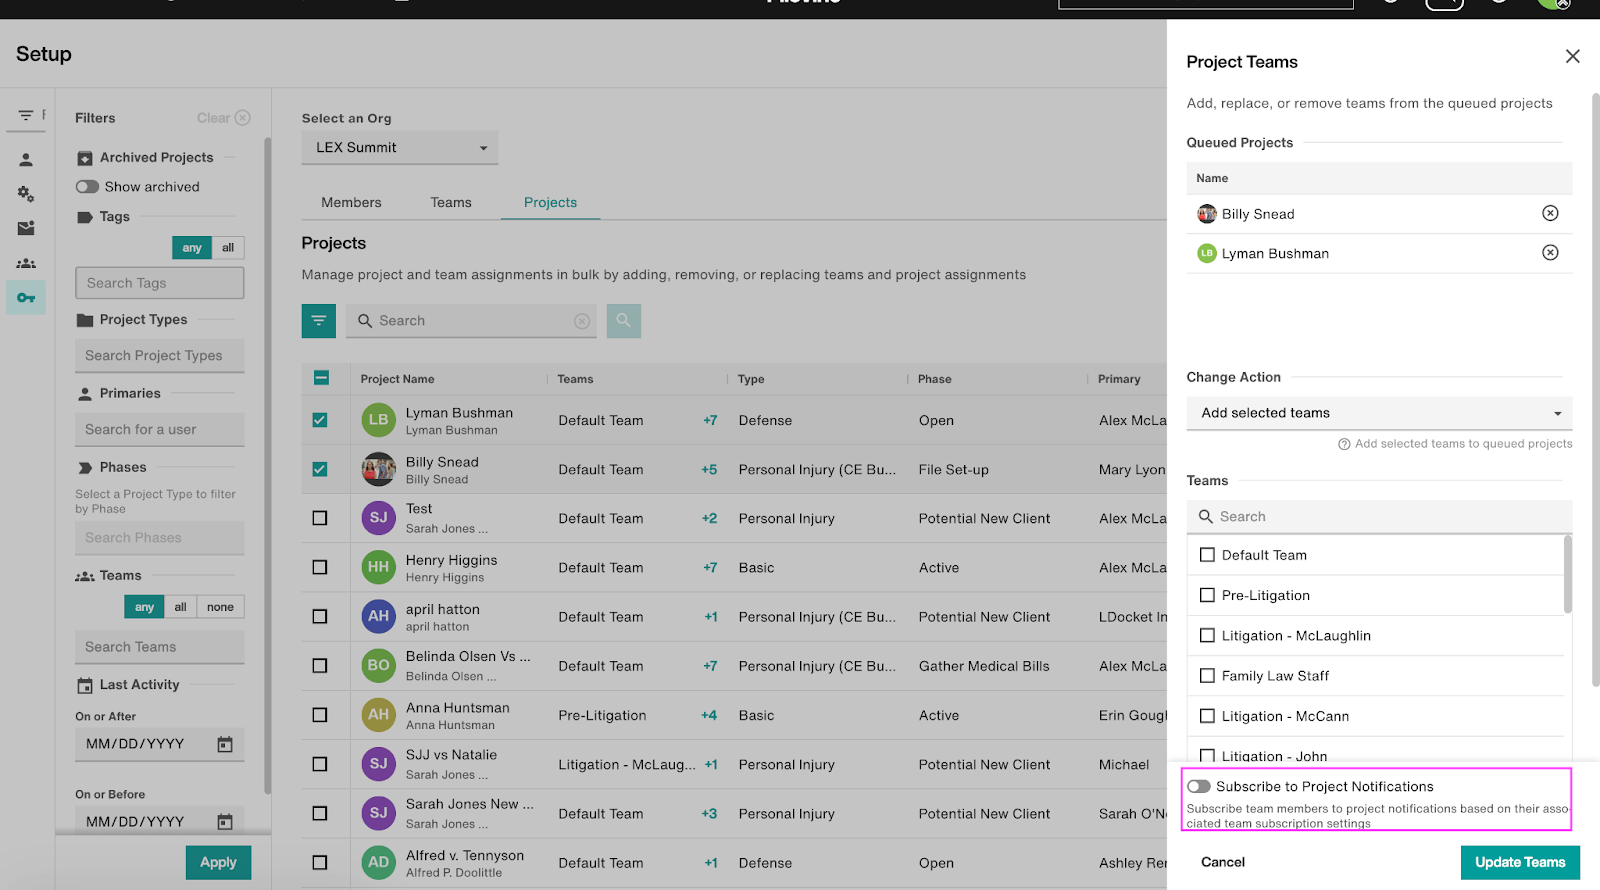
Task: Clear the projects search field icon
Action: point(582,321)
